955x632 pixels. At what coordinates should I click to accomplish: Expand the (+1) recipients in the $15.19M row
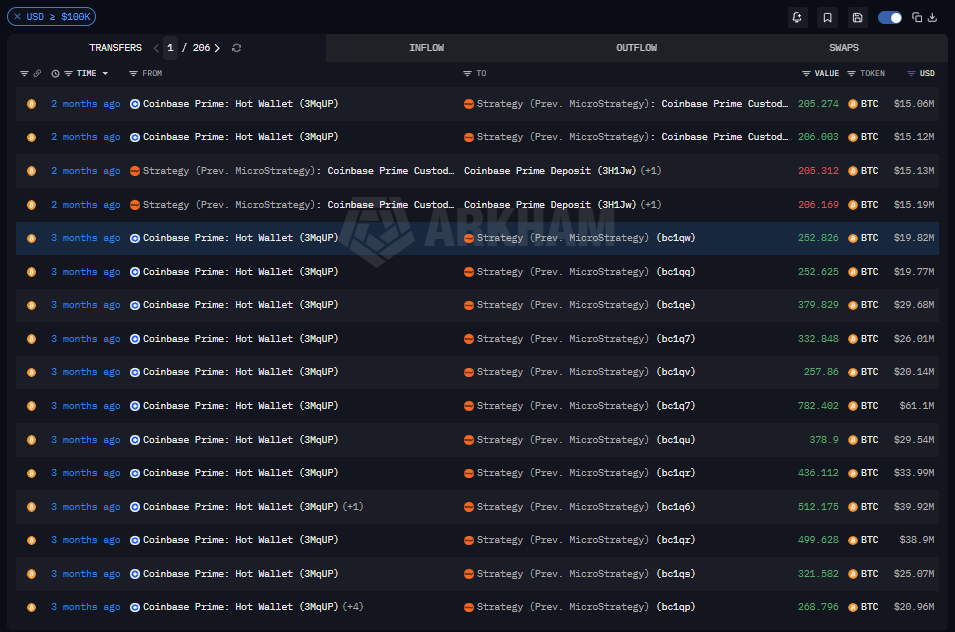tap(651, 205)
